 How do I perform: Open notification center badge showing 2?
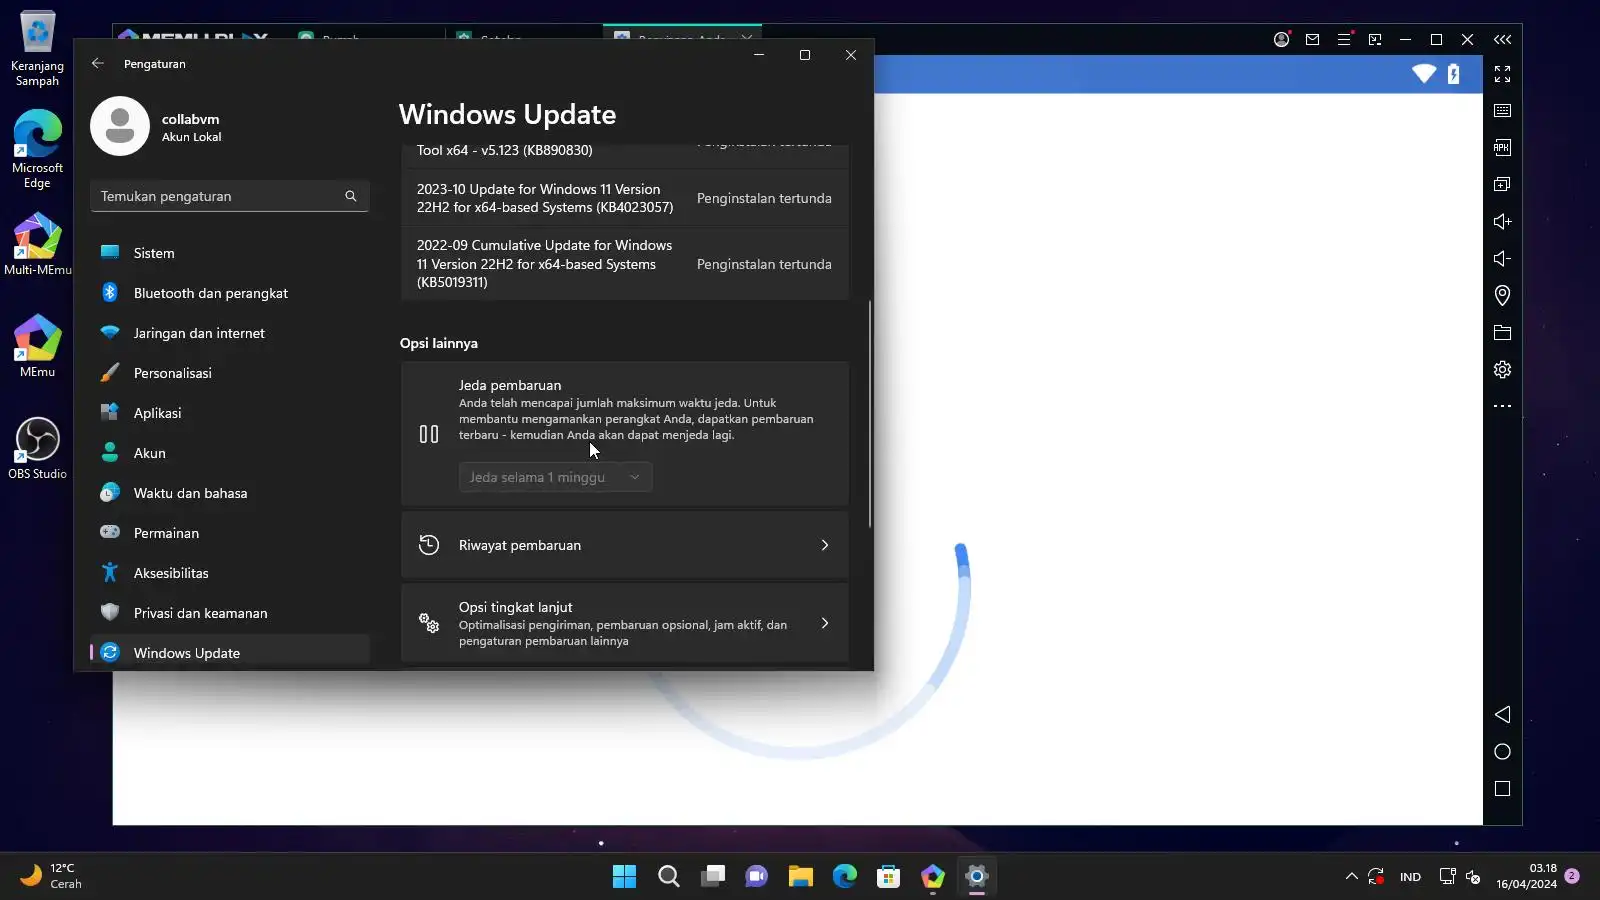(1572, 876)
